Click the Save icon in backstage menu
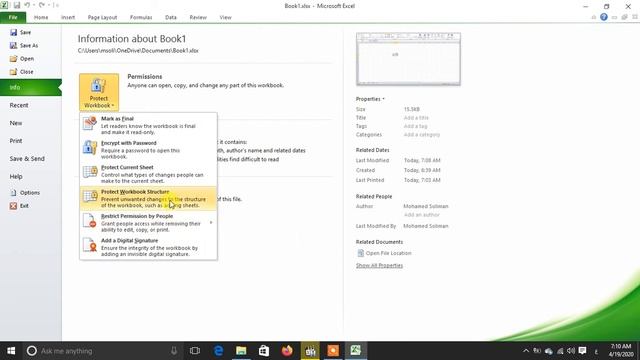This screenshot has height=360, width=640. [13, 32]
